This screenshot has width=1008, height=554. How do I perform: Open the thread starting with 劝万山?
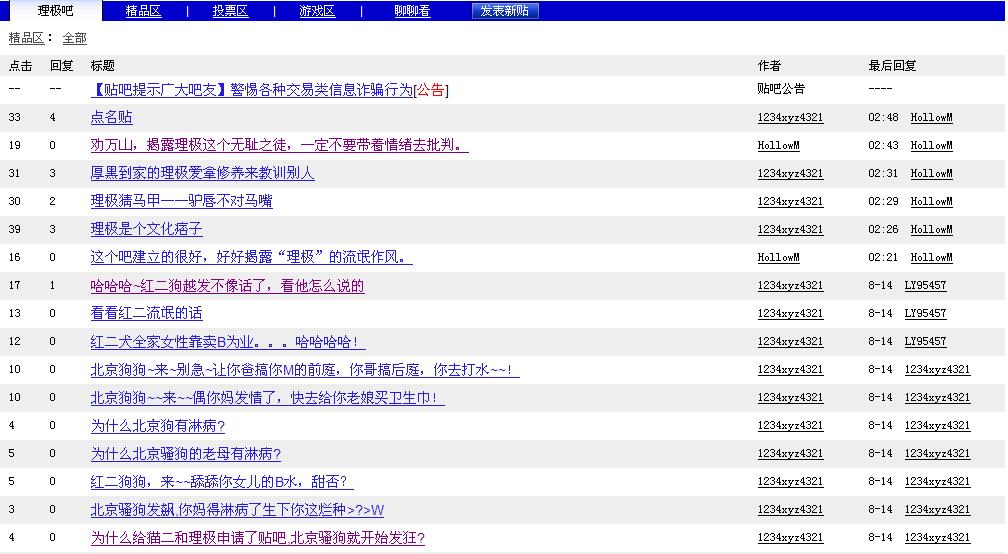click(x=279, y=145)
